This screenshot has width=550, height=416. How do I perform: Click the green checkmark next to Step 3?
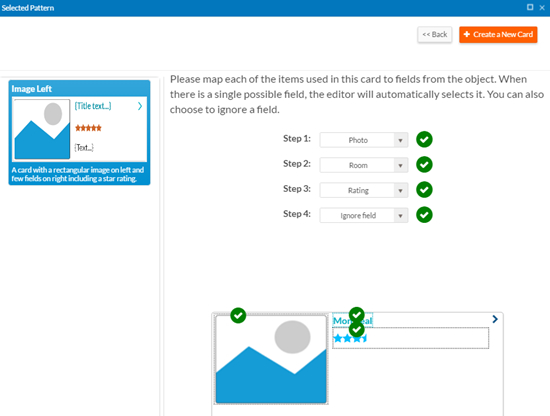tap(424, 190)
